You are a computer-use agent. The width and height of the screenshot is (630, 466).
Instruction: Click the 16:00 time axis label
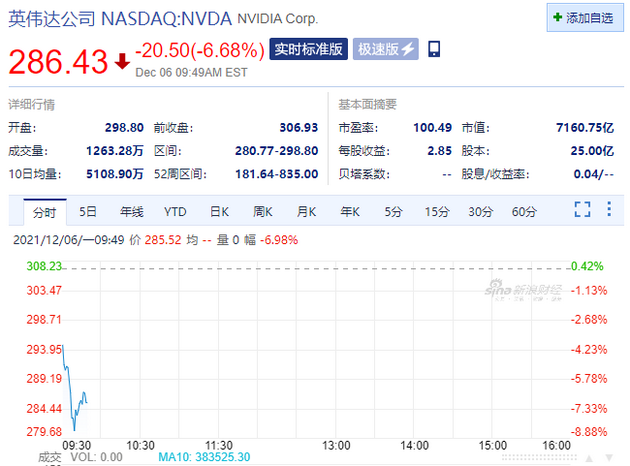pos(556,446)
